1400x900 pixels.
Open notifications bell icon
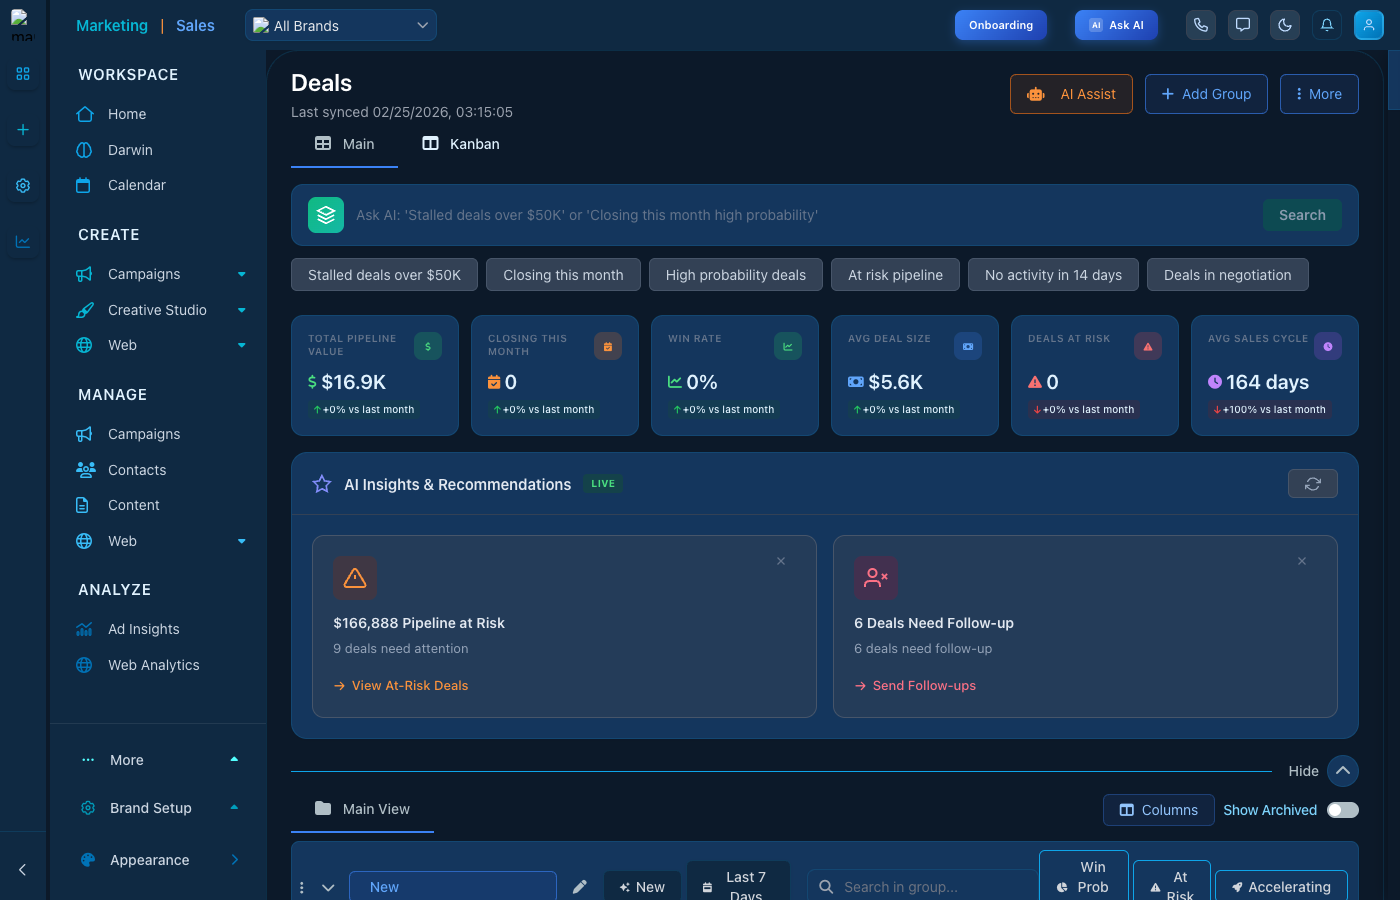[1327, 25]
